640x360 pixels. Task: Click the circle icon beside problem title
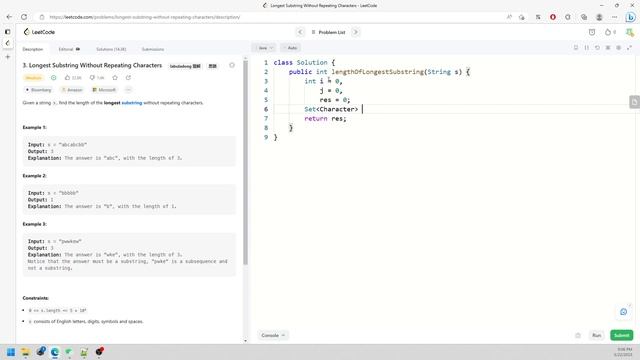click(x=232, y=65)
